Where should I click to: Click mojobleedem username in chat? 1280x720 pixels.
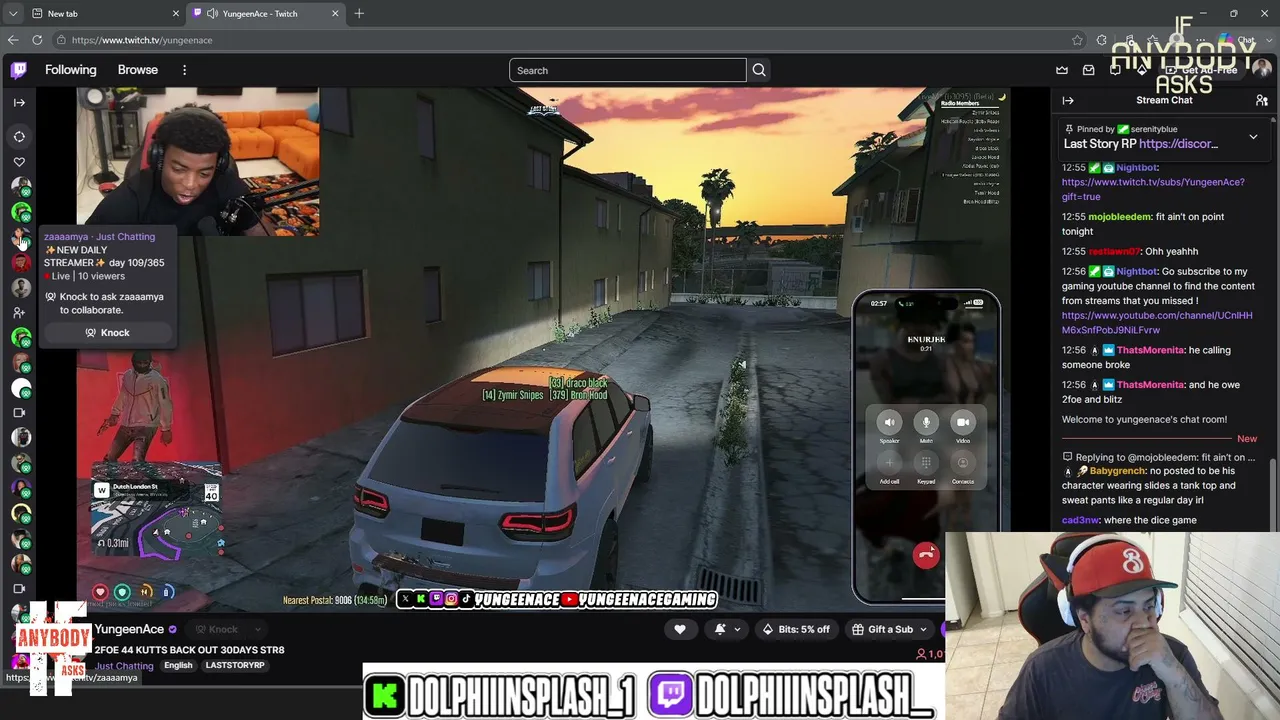1118,216
